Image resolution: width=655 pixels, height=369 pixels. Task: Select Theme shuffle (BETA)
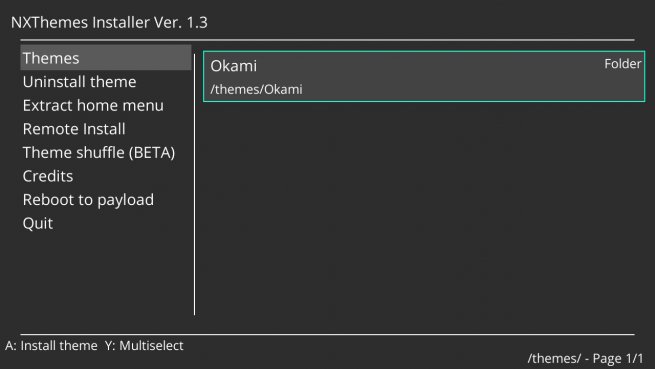coord(99,153)
